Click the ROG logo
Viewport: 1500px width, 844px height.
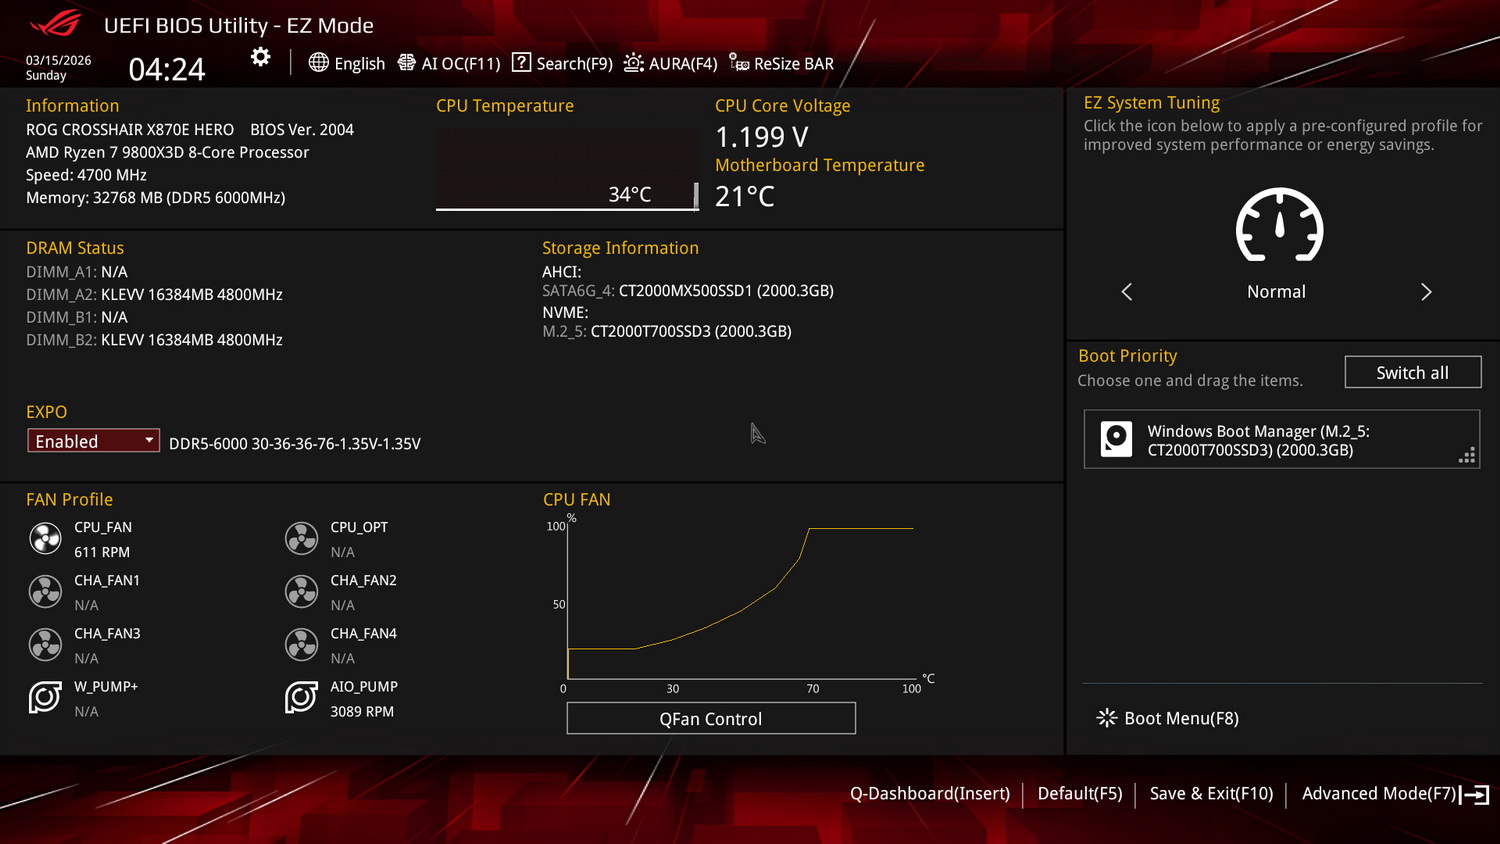point(57,24)
